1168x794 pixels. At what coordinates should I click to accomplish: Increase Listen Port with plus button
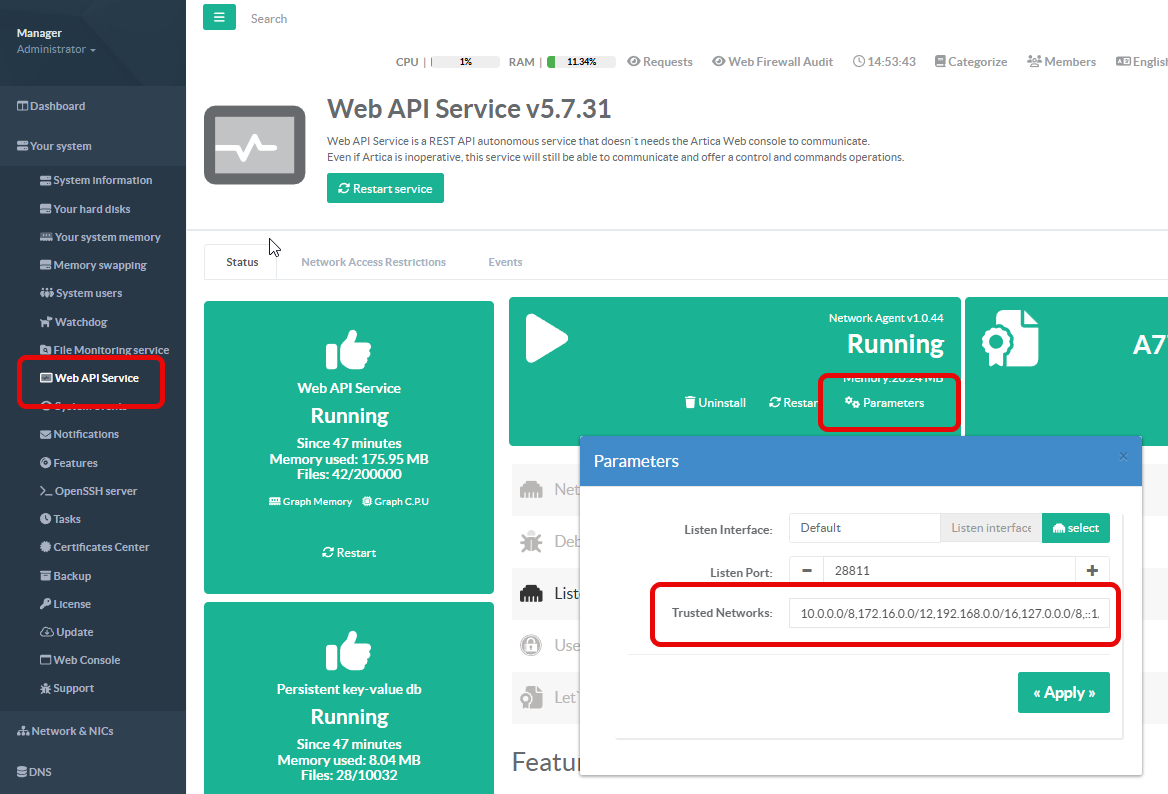(x=1092, y=571)
